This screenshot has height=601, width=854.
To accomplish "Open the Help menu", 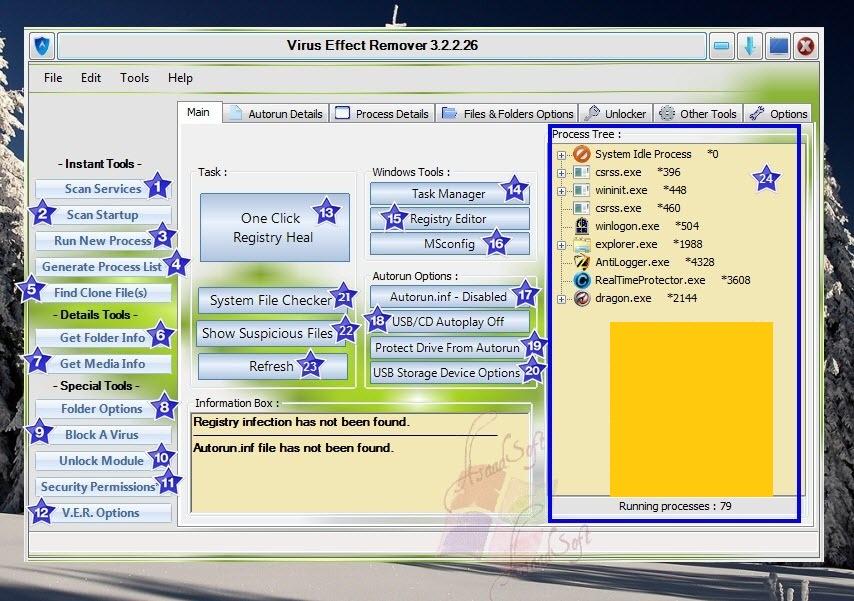I will click(x=180, y=78).
